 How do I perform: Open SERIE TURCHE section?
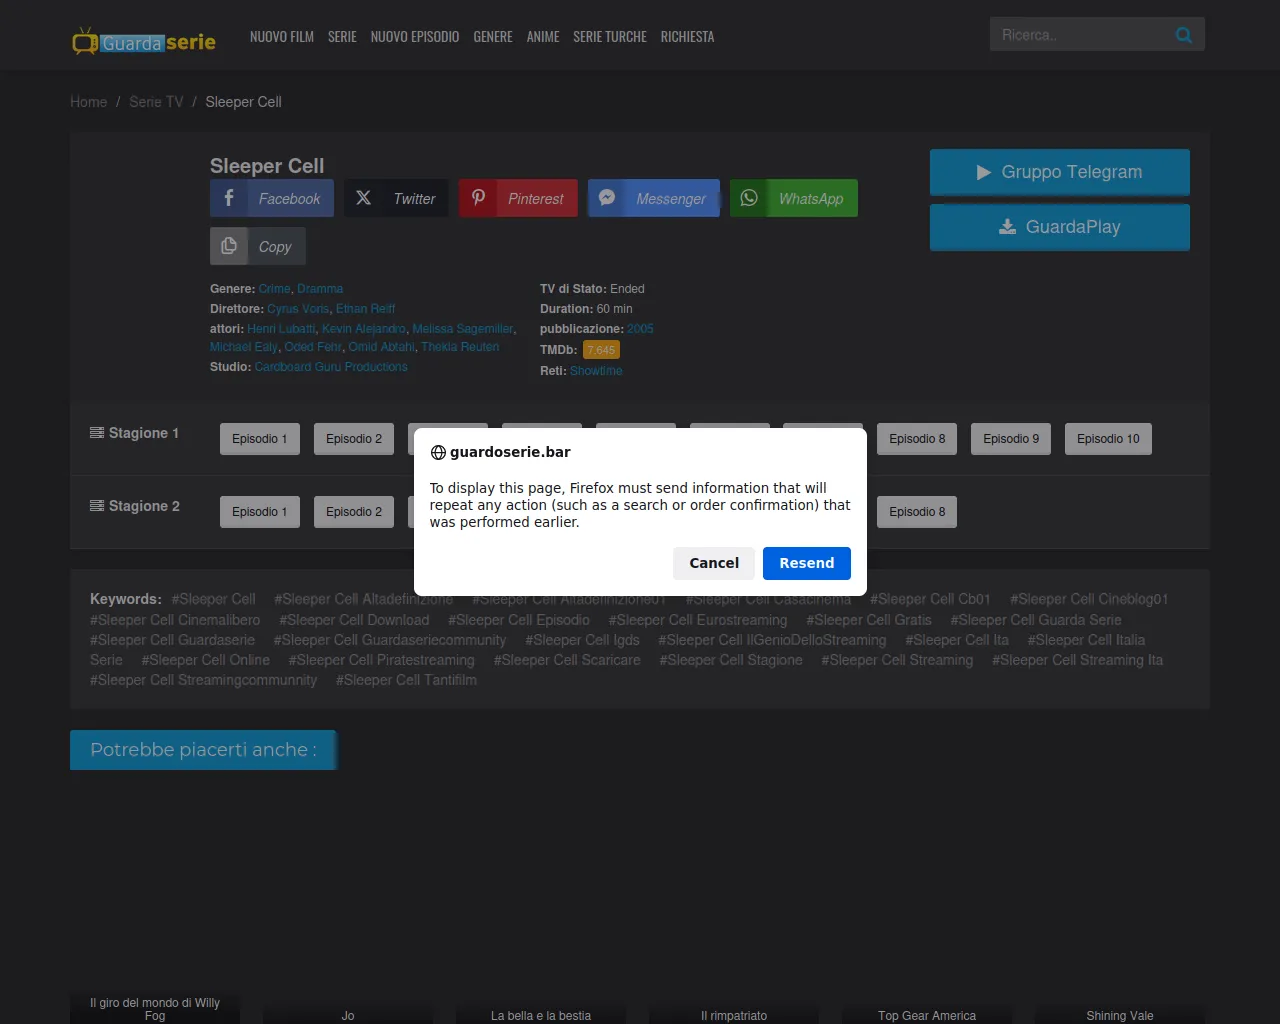[x=610, y=37]
